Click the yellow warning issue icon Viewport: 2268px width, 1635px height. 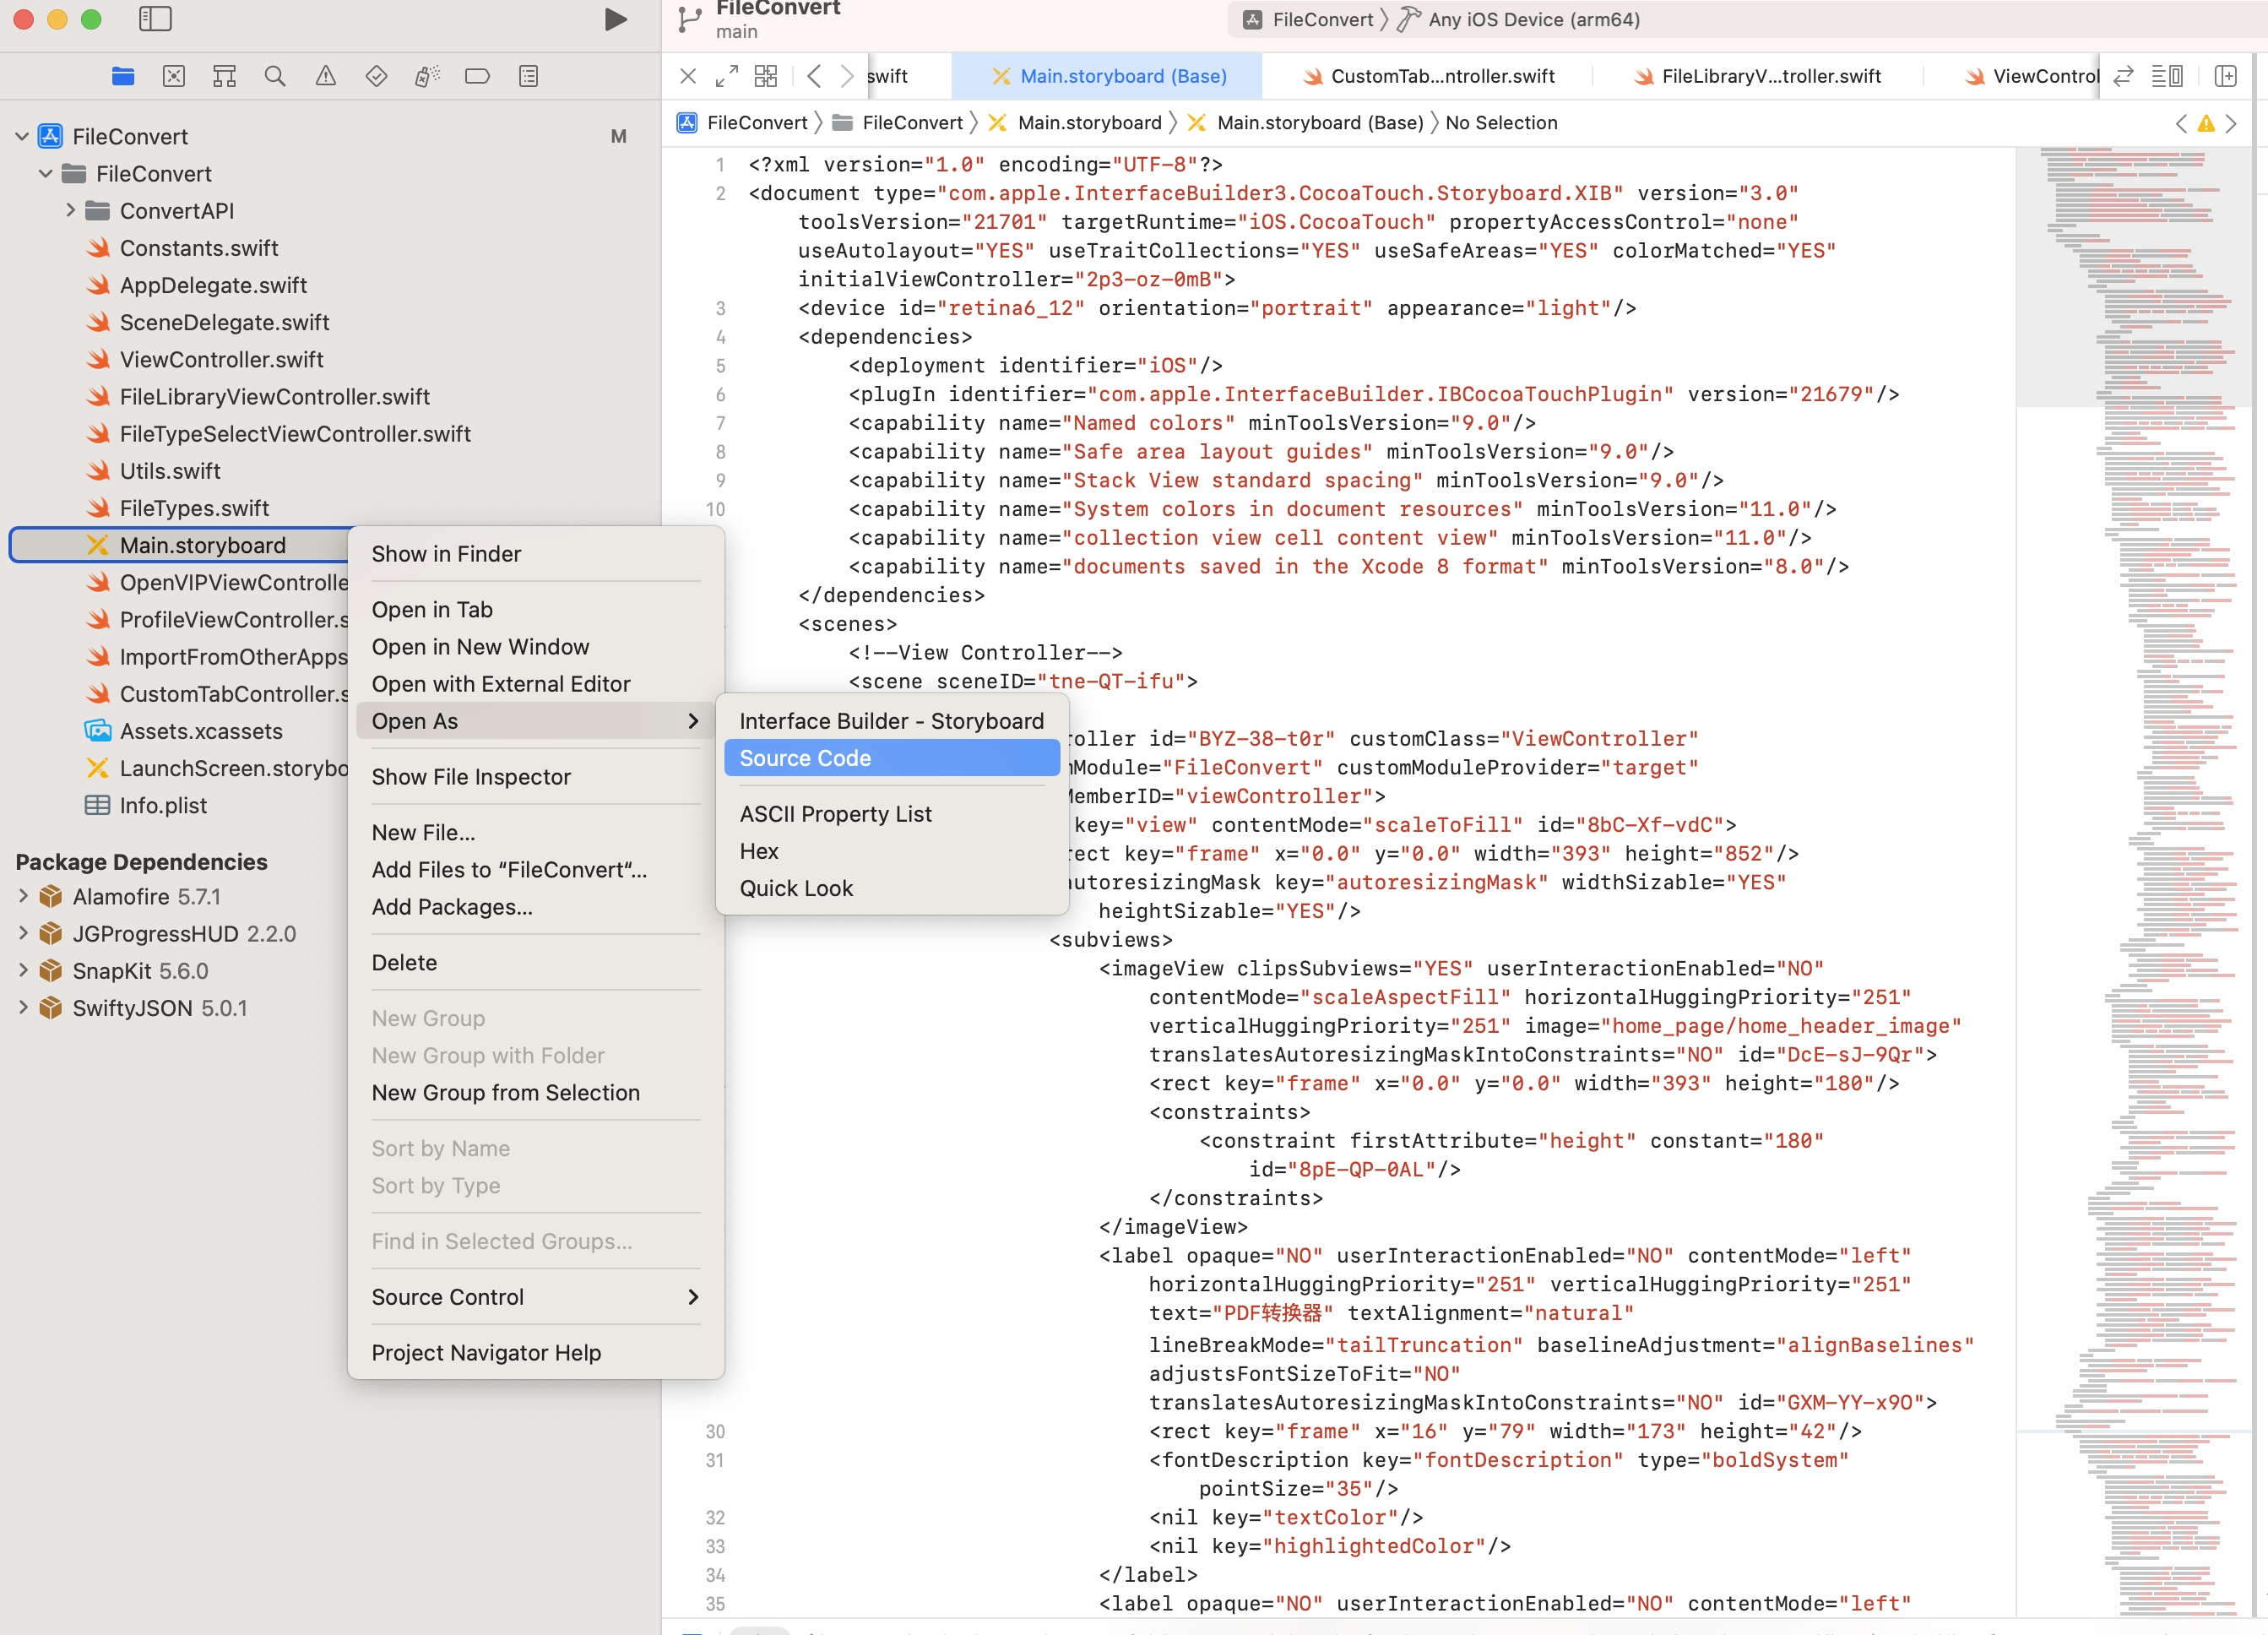tap(2206, 123)
